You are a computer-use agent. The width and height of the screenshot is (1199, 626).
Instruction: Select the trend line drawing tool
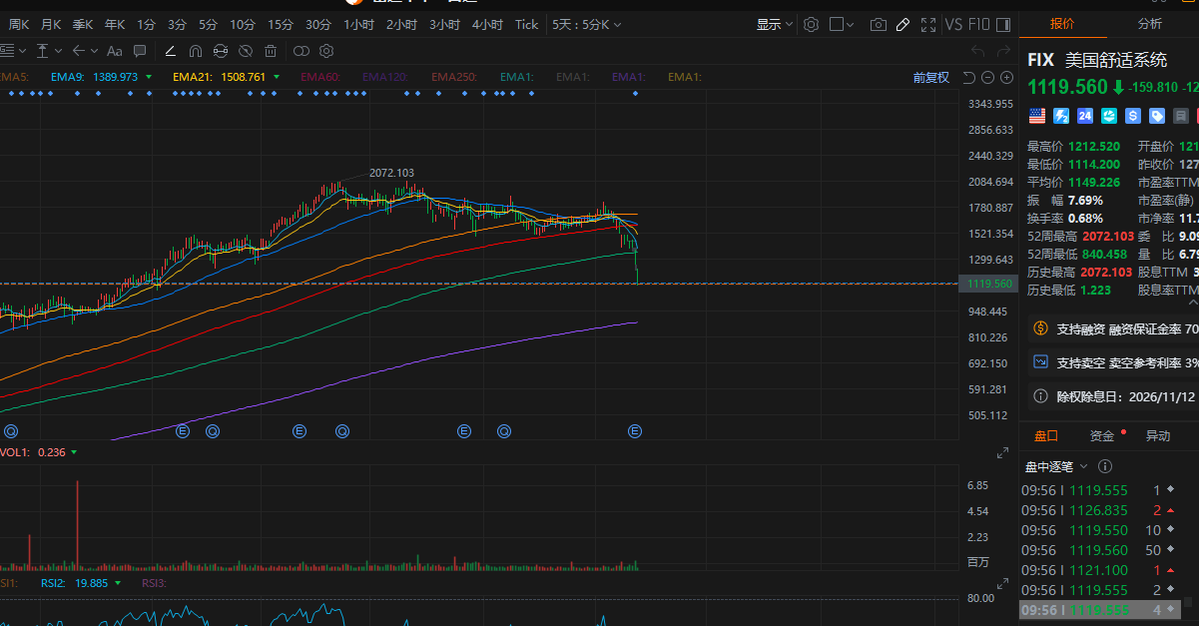tap(171, 51)
